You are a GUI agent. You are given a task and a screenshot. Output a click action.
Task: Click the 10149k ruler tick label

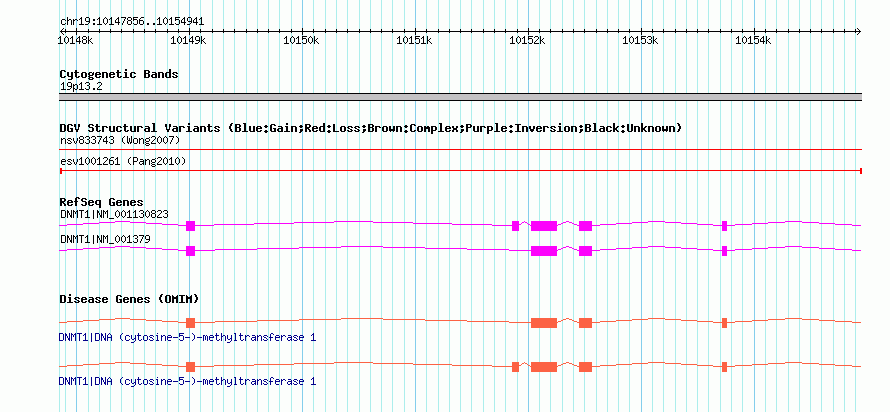(x=188, y=40)
